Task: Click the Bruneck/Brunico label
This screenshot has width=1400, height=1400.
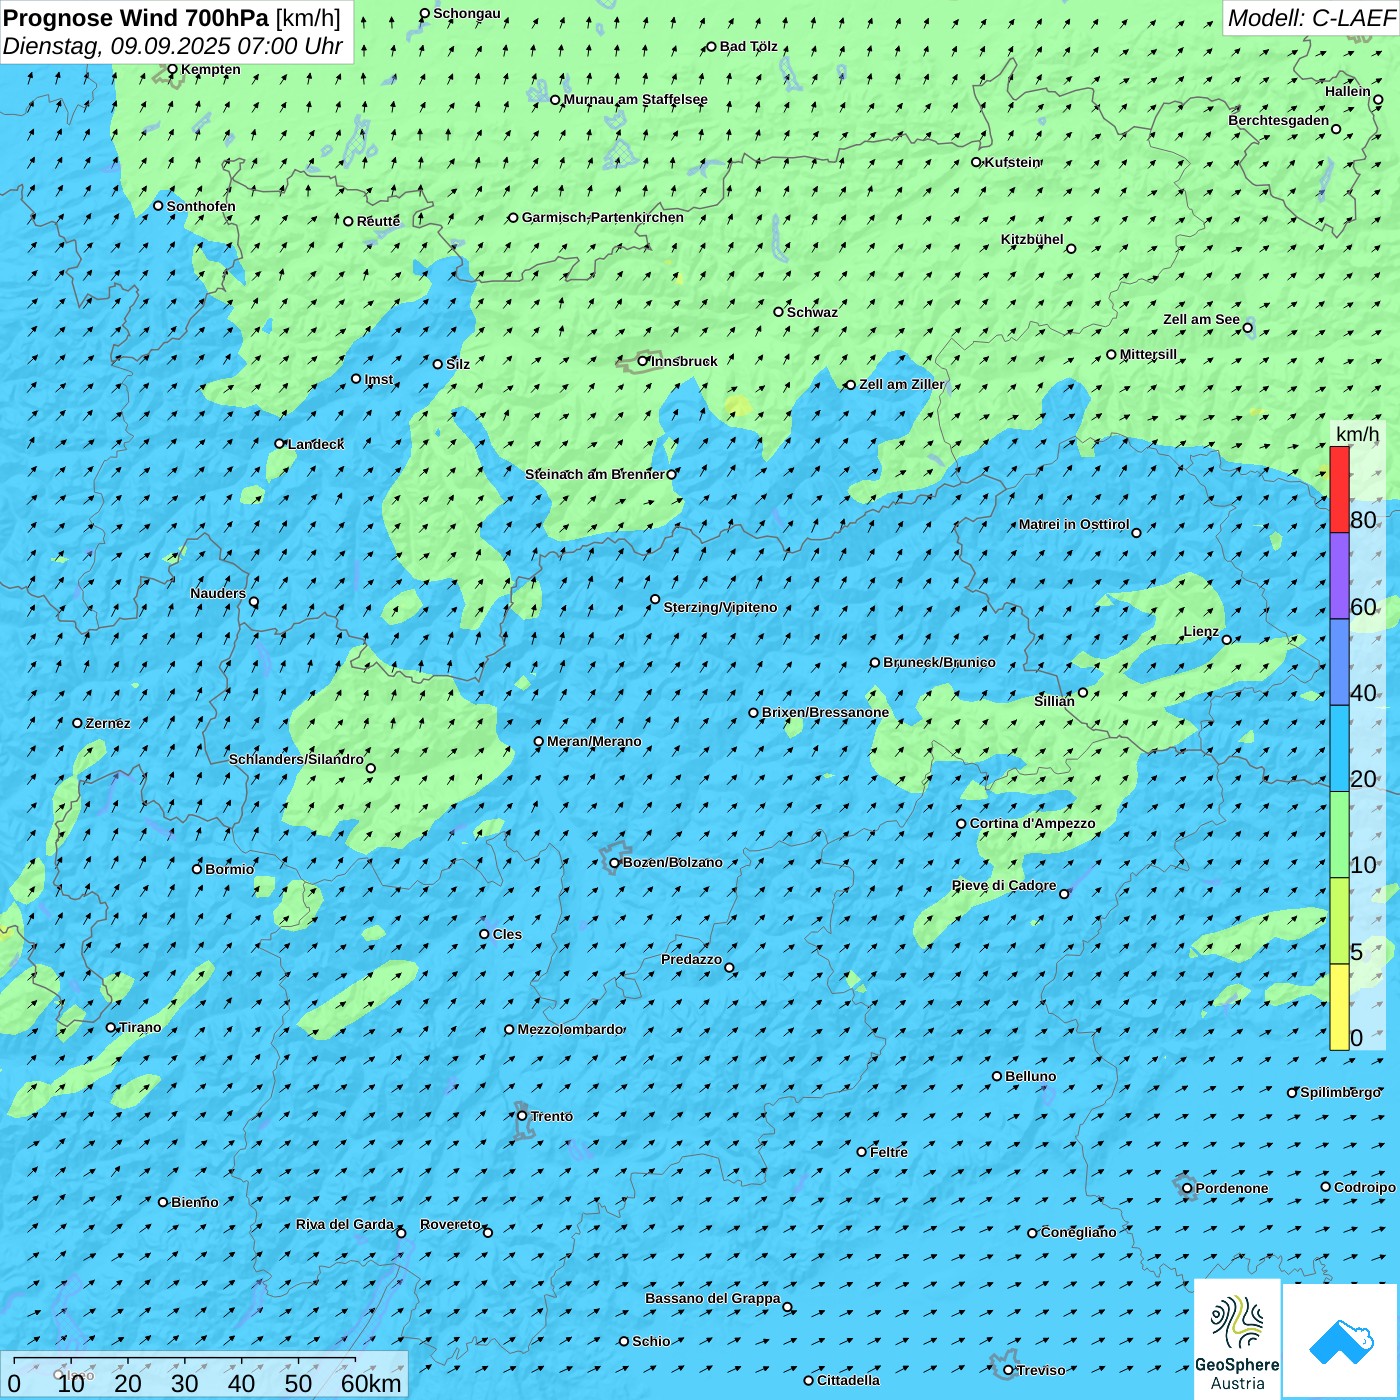Action: [939, 662]
